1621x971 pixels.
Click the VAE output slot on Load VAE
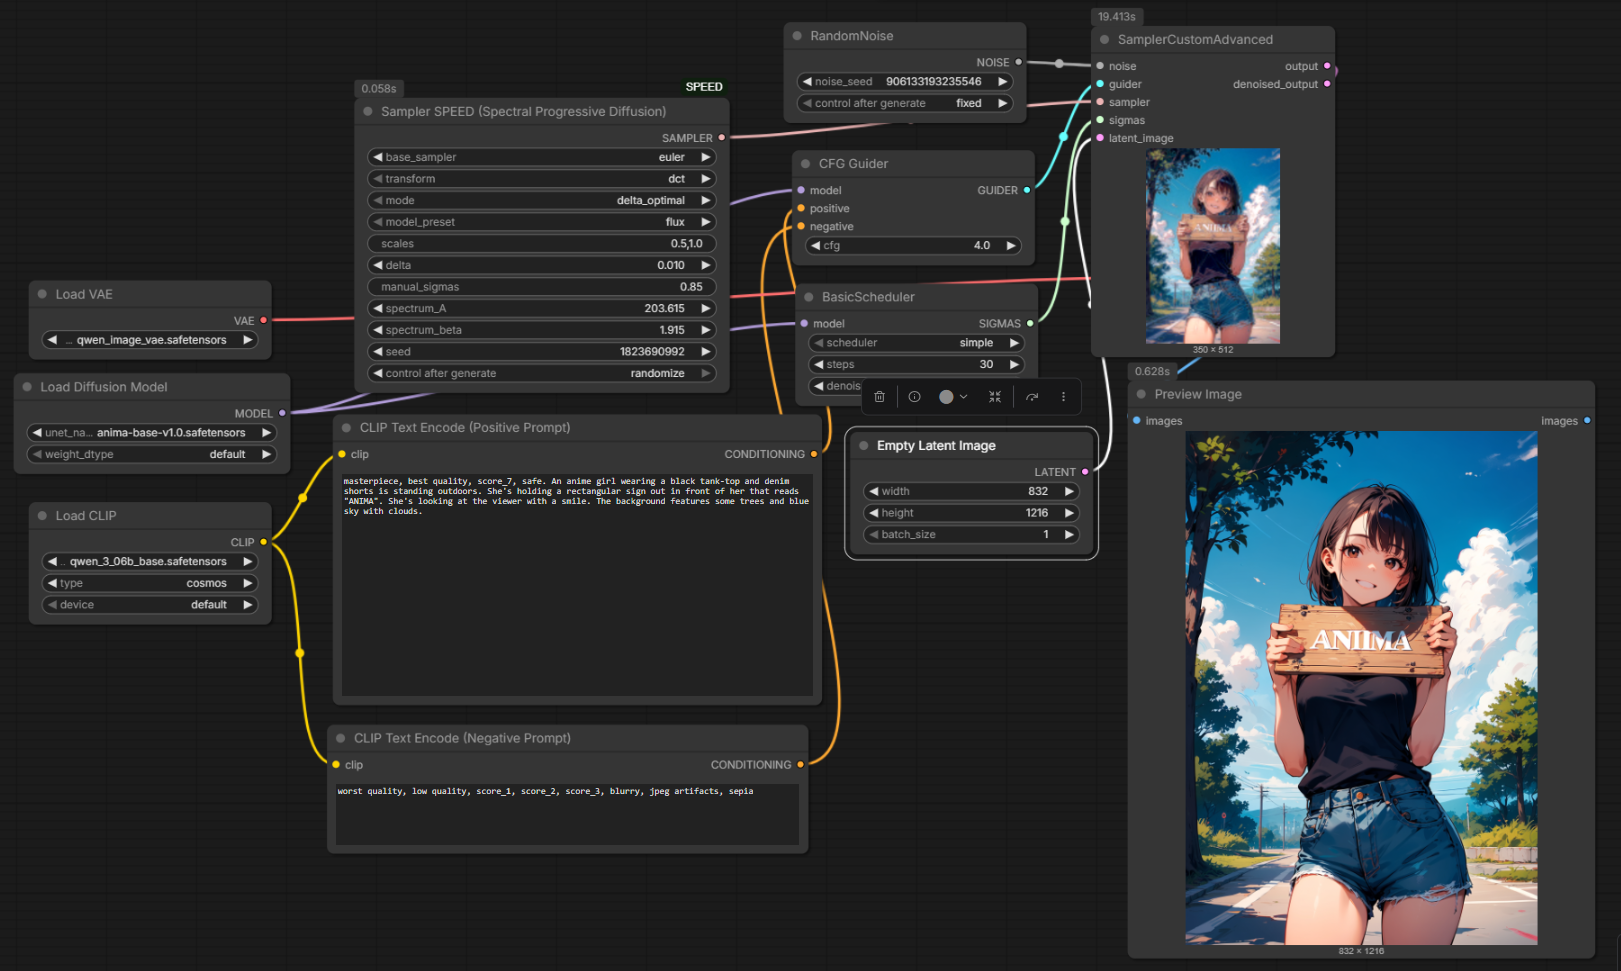tap(264, 320)
